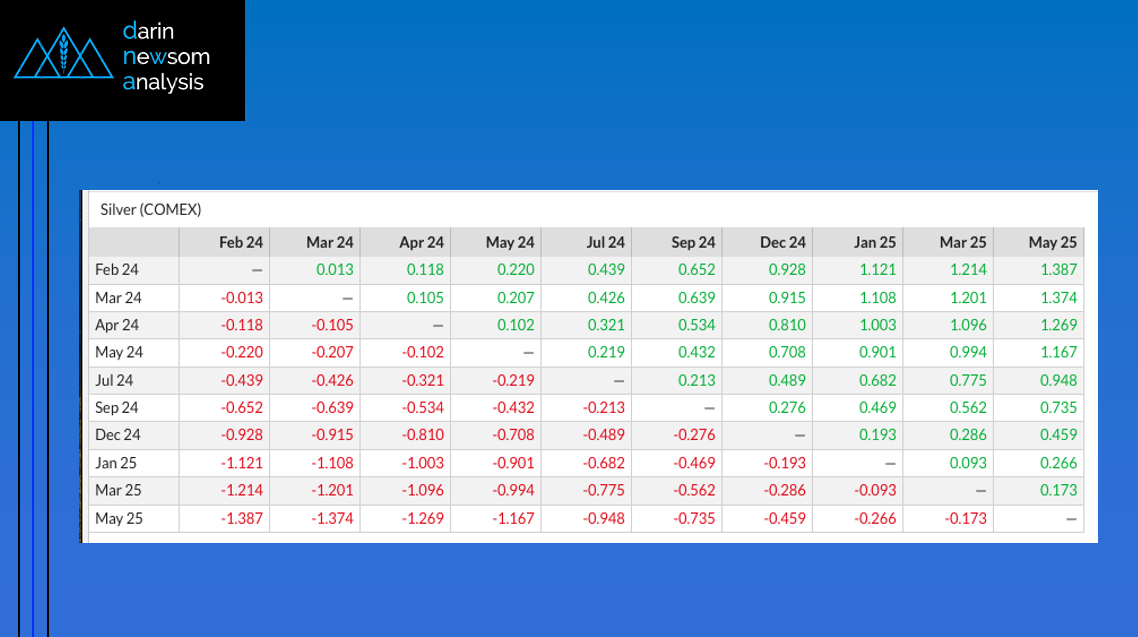This screenshot has width=1138, height=637.
Task: Select the May 25 column header
Action: pyautogui.click(x=1052, y=242)
